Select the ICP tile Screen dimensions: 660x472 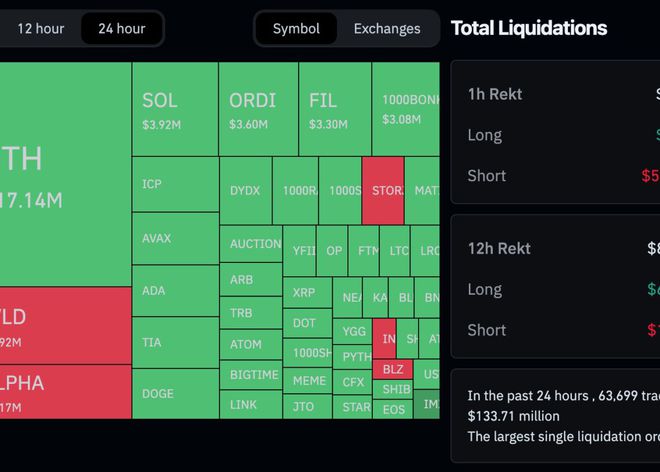(x=176, y=184)
